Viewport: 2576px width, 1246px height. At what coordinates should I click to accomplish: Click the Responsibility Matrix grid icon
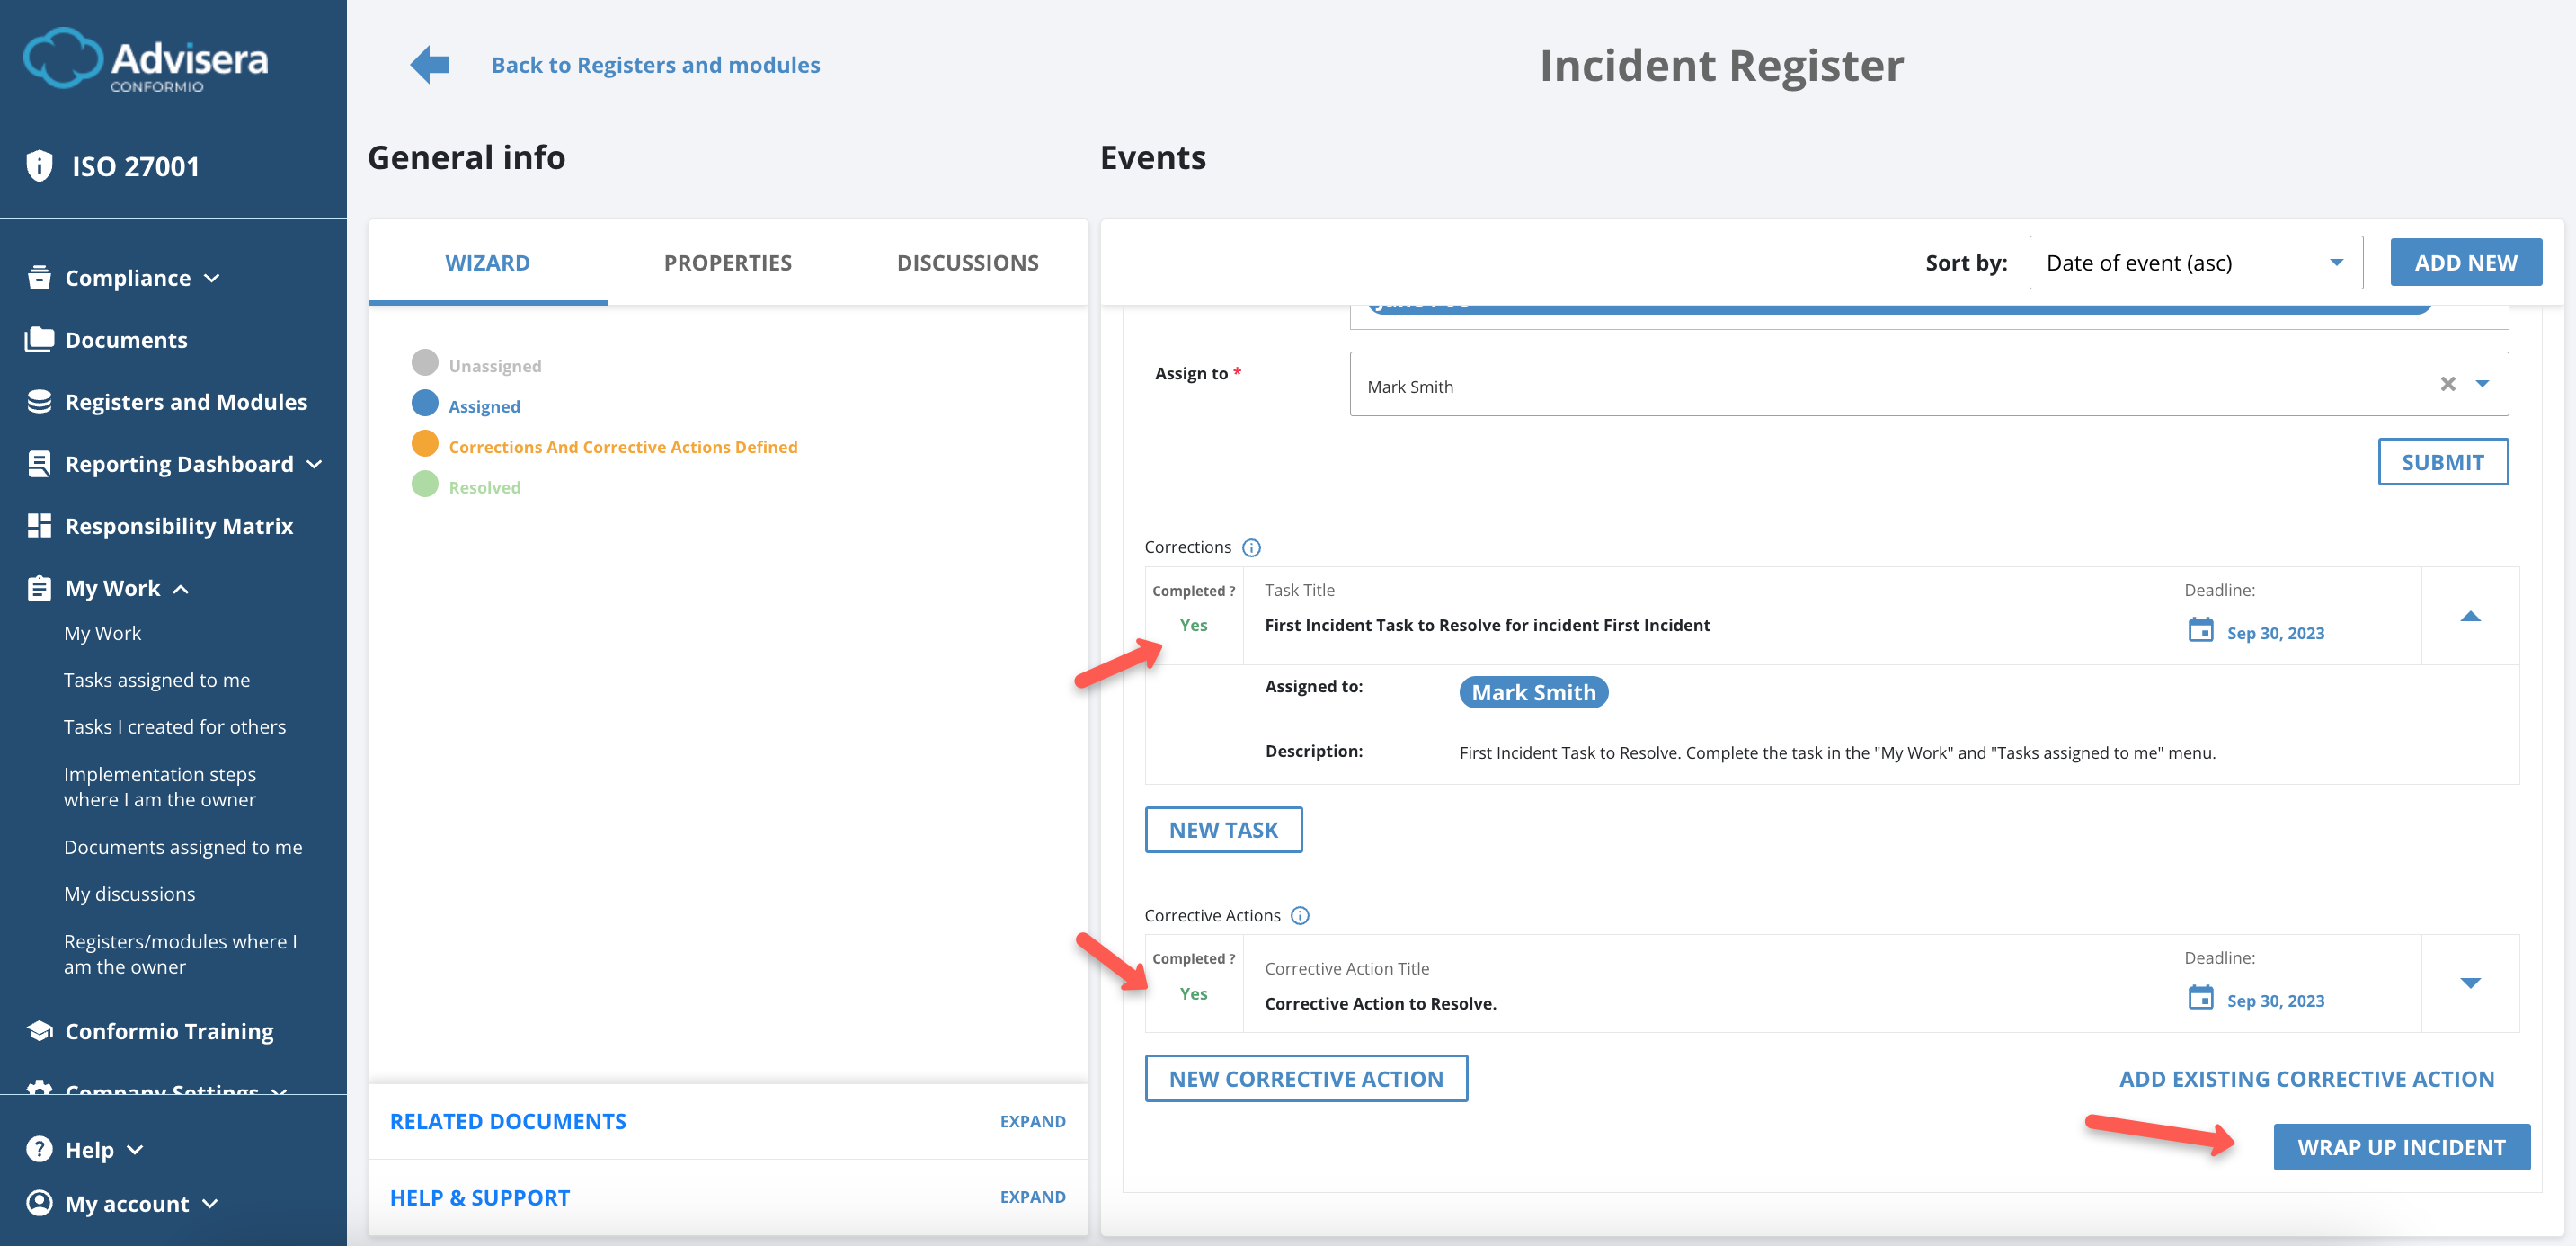[39, 524]
